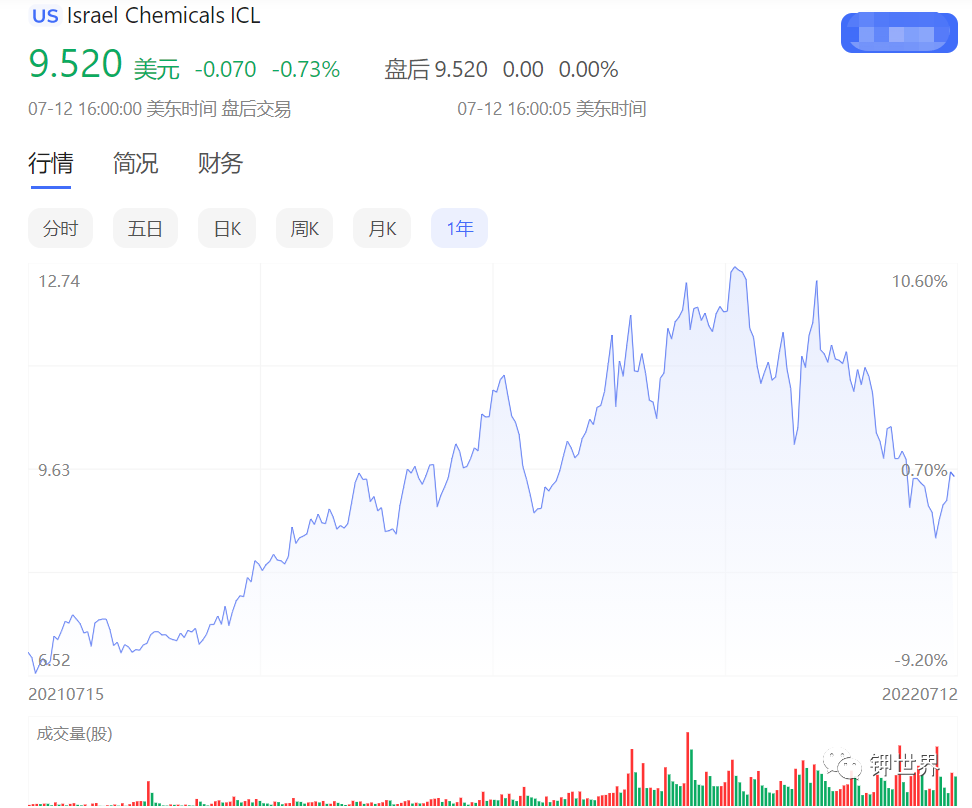The width and height of the screenshot is (972, 808).
Task: Click the after-hours 0.00% change
Action: (x=588, y=69)
